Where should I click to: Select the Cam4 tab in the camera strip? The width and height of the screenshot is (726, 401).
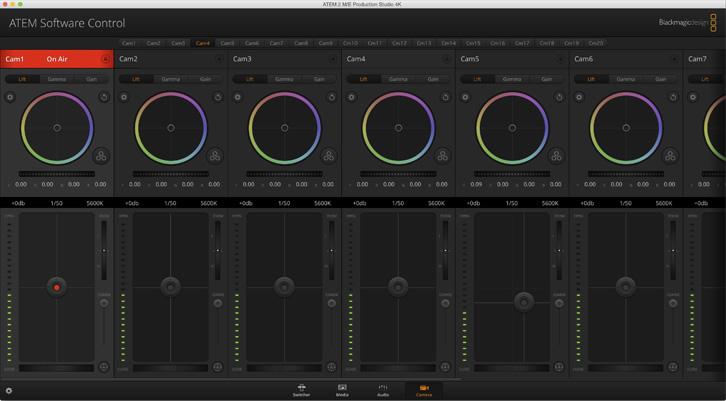203,43
